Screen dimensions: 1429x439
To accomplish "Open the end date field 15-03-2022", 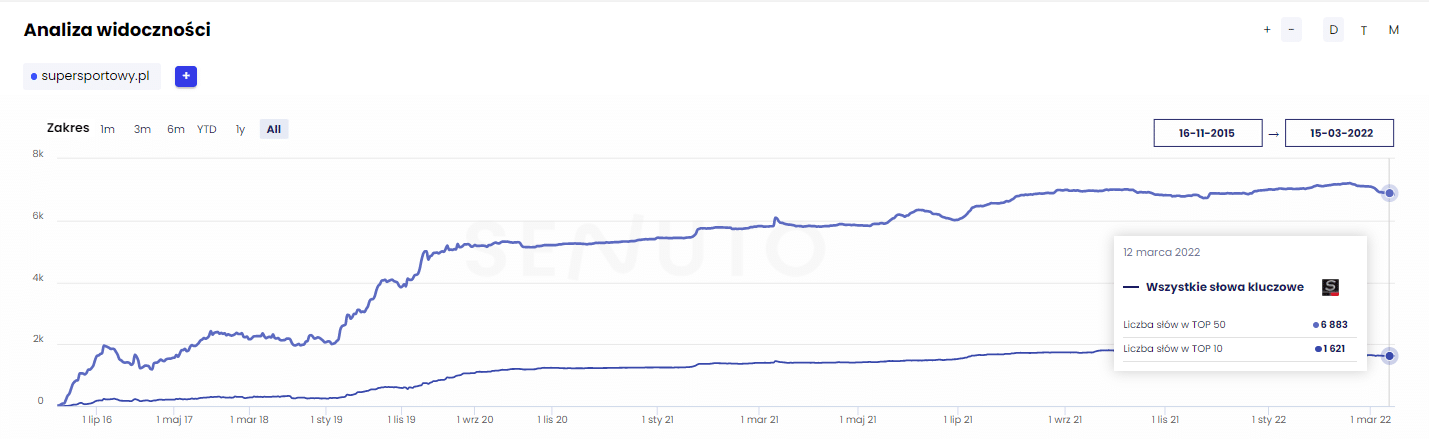I will [1339, 133].
